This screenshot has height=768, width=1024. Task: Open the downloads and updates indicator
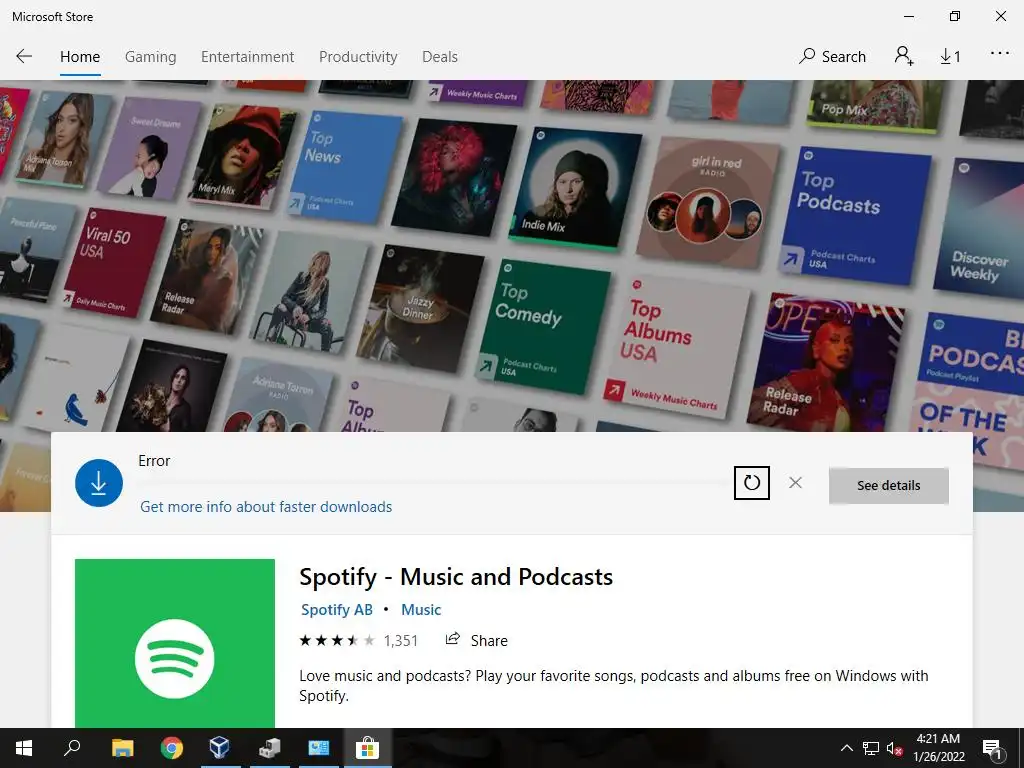pos(950,57)
